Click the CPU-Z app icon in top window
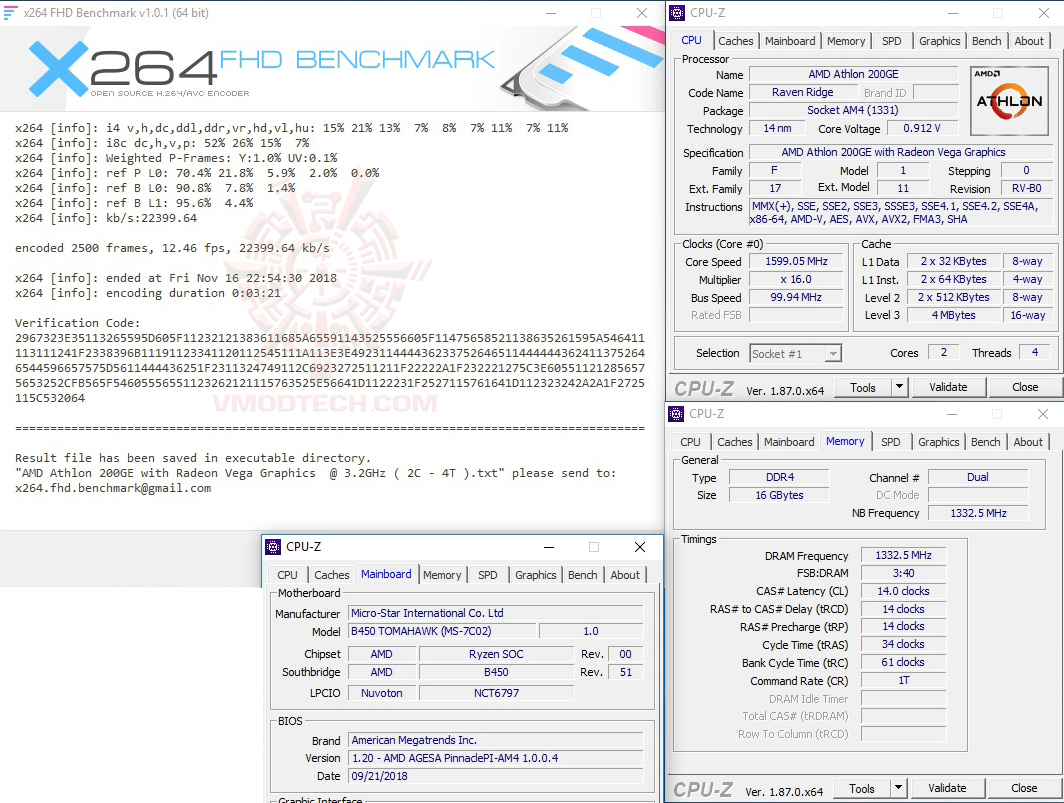The height and width of the screenshot is (803, 1064). 677,13
